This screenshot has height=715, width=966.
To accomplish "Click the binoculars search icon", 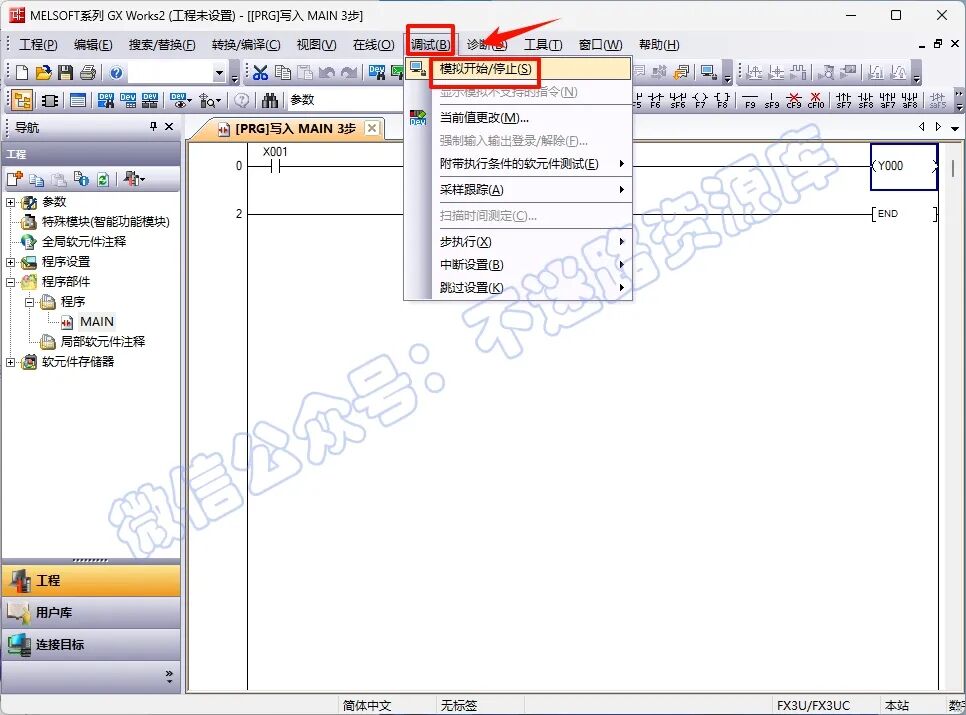I will (270, 100).
